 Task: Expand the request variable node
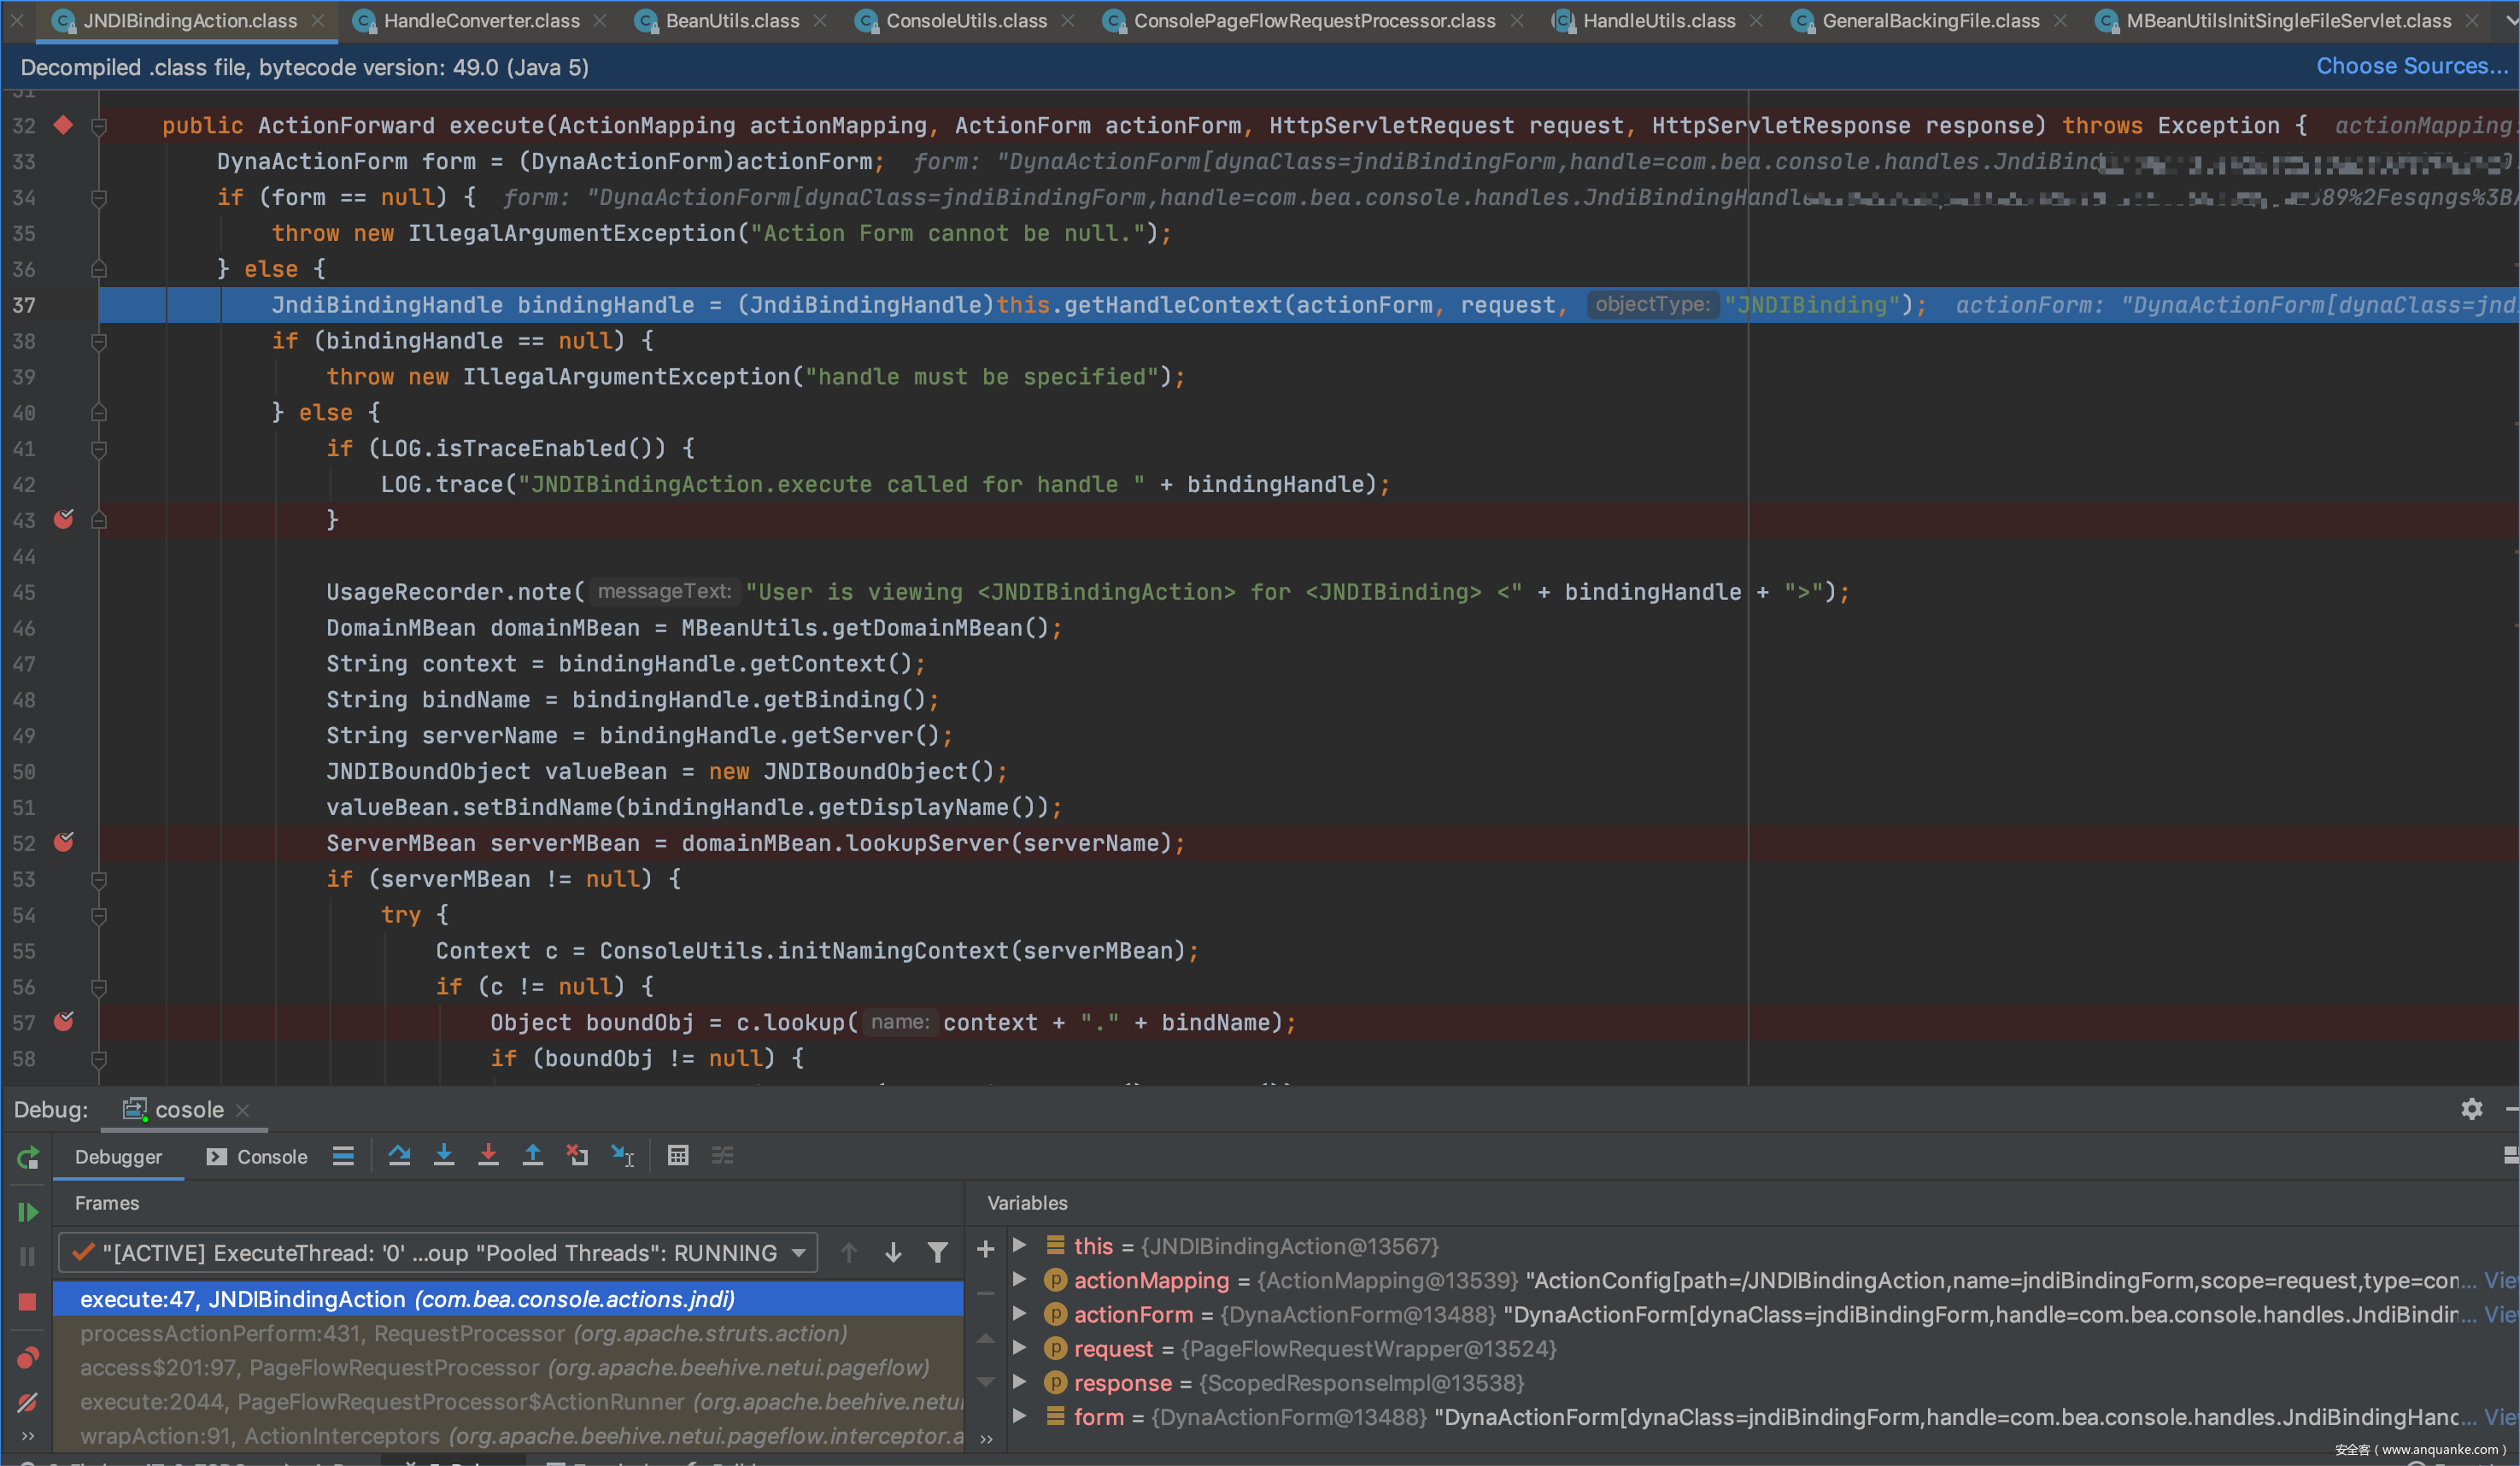pyautogui.click(x=1019, y=1348)
